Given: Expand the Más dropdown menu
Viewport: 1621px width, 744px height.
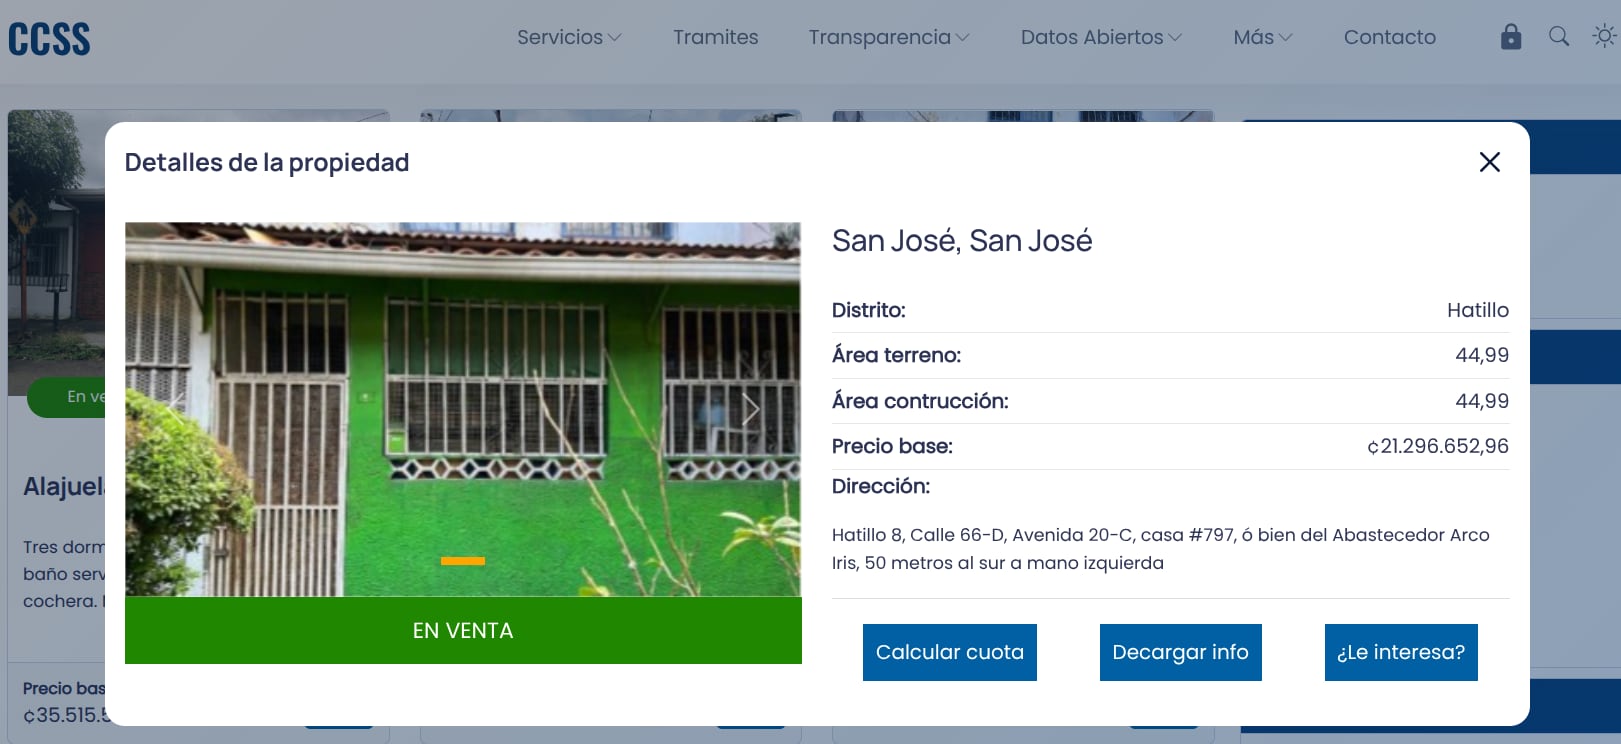Looking at the screenshot, I should coord(1263,37).
